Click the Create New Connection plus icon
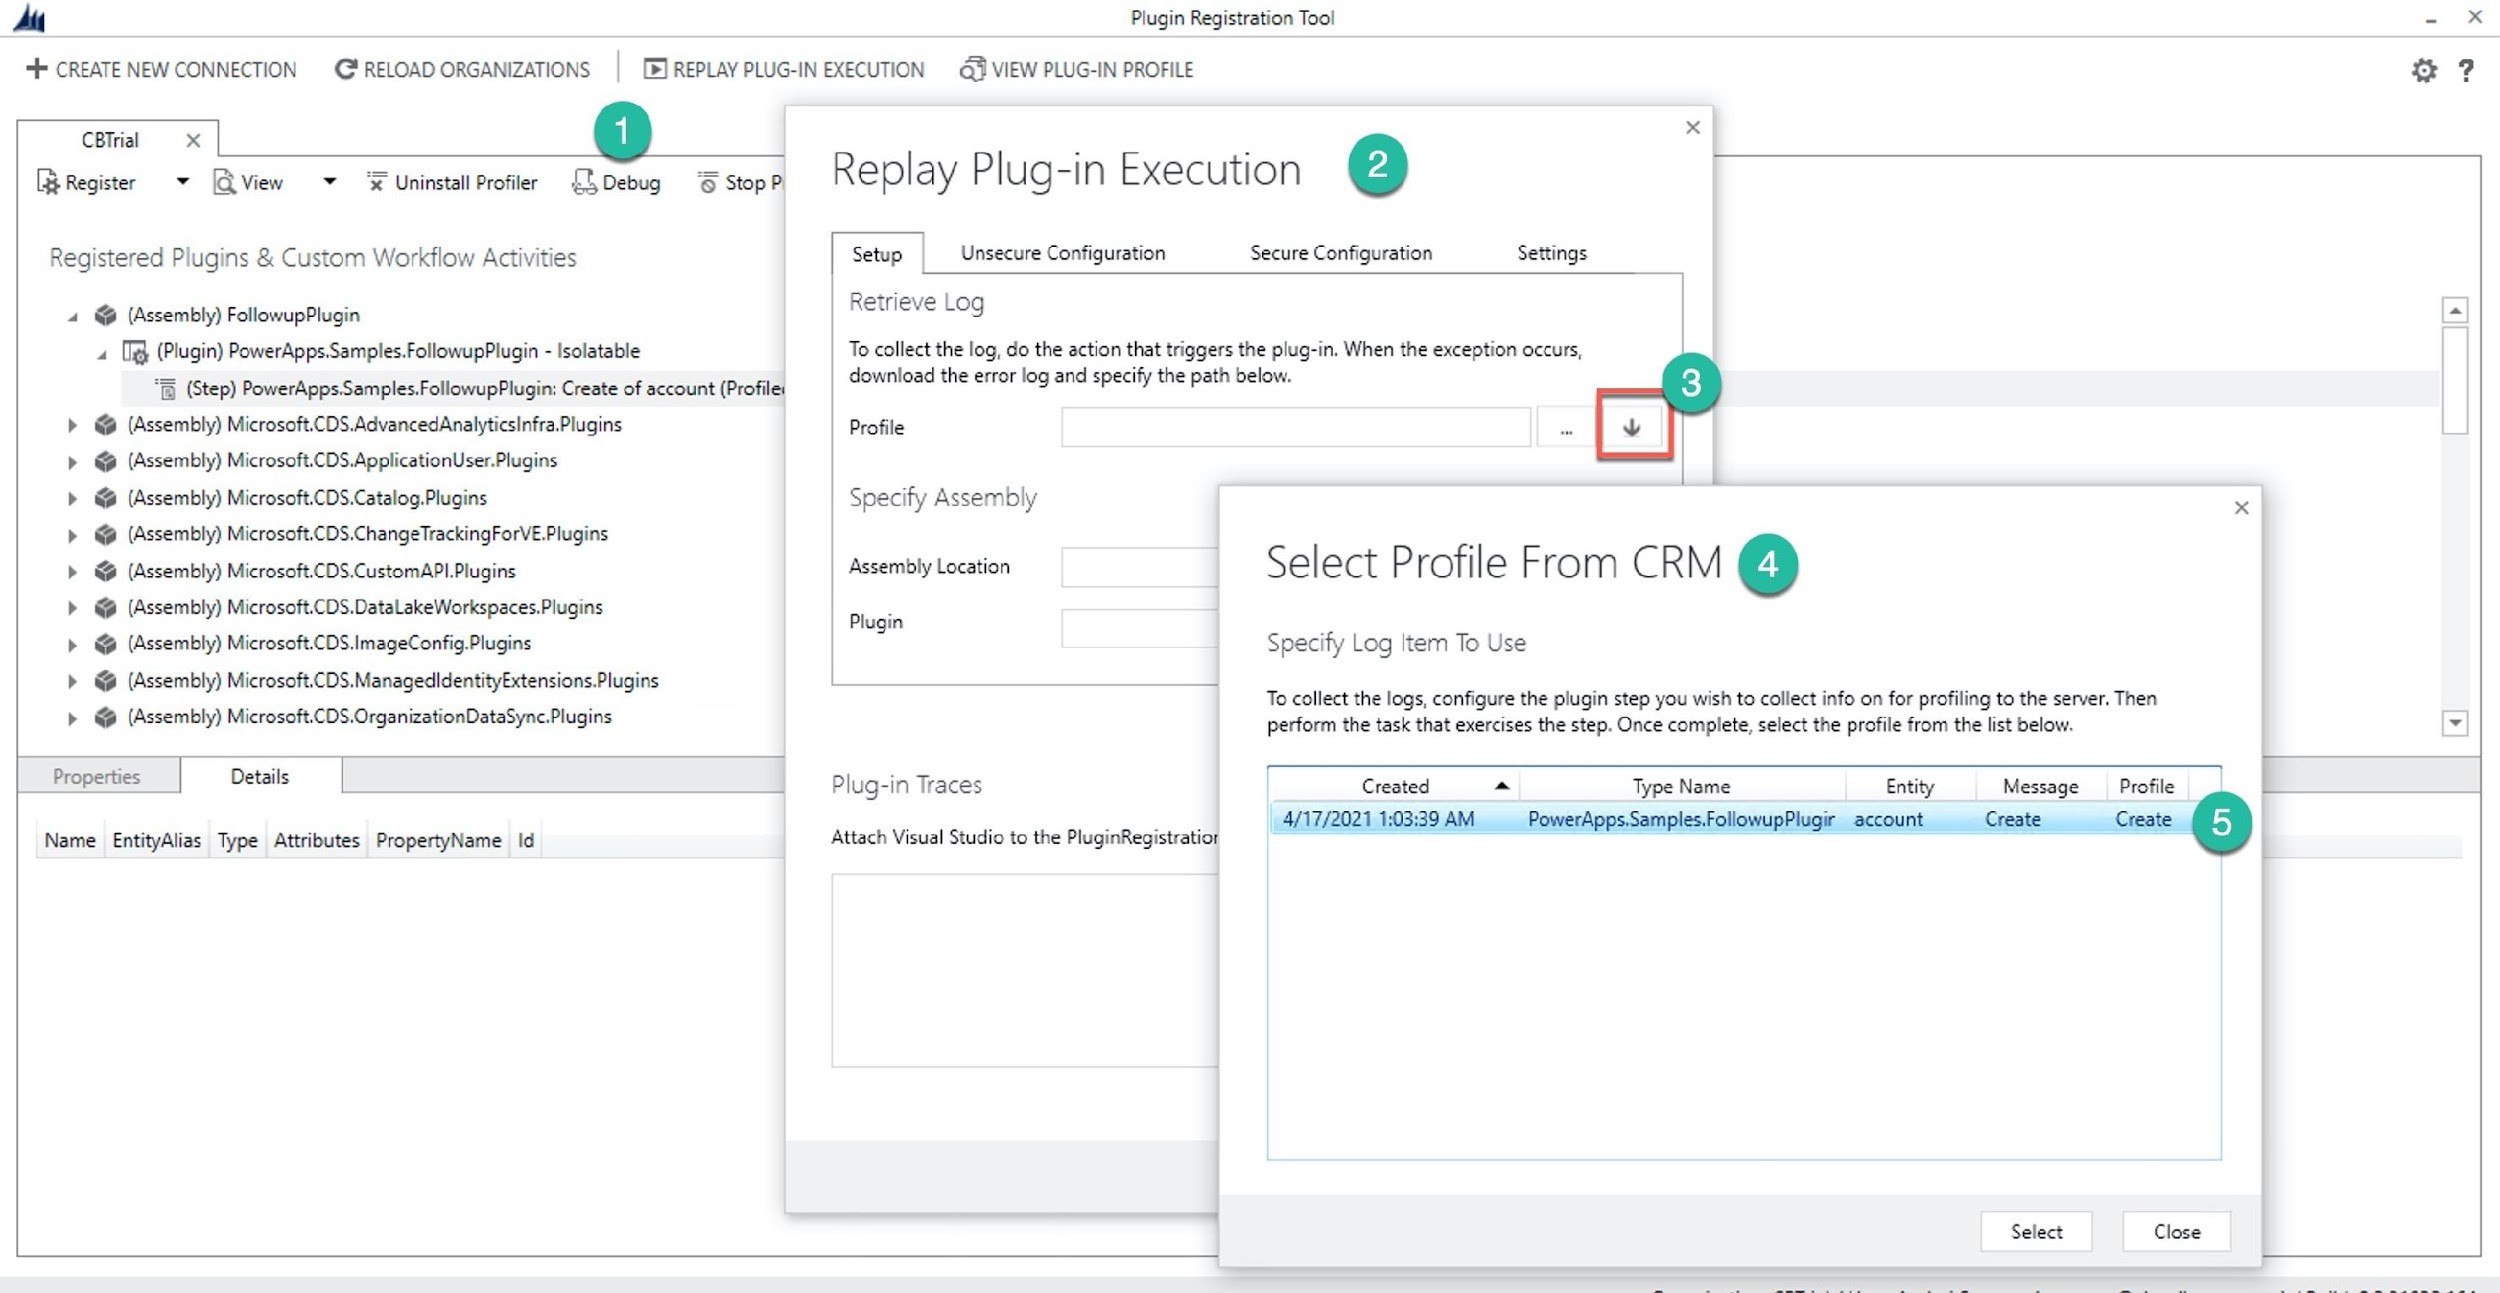The width and height of the screenshot is (2500, 1293). [x=37, y=69]
